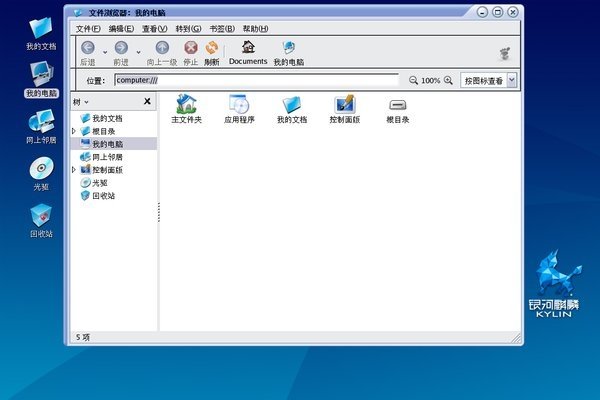Open the Back history dropdown arrow
600x400 pixels.
(105, 52)
